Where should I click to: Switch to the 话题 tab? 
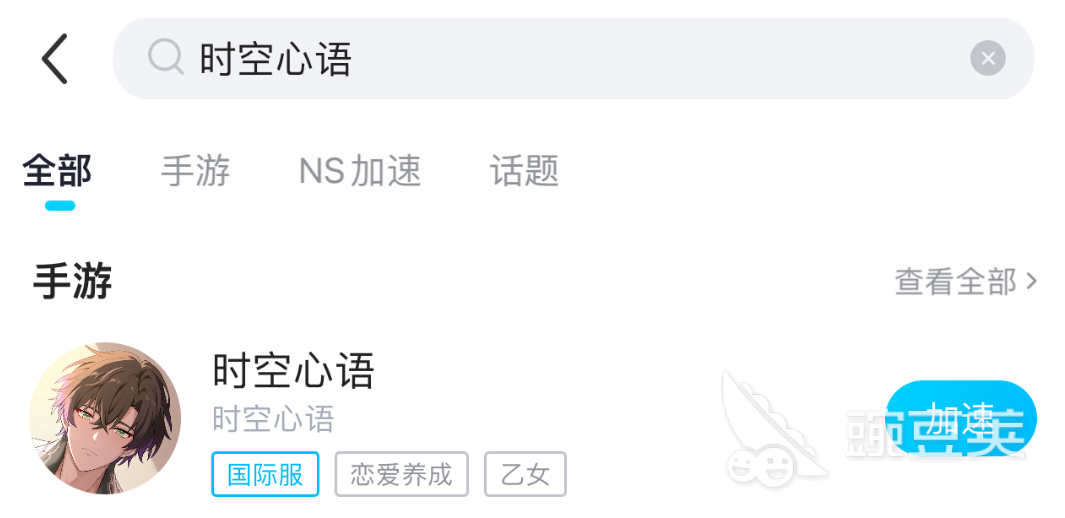coord(524,170)
